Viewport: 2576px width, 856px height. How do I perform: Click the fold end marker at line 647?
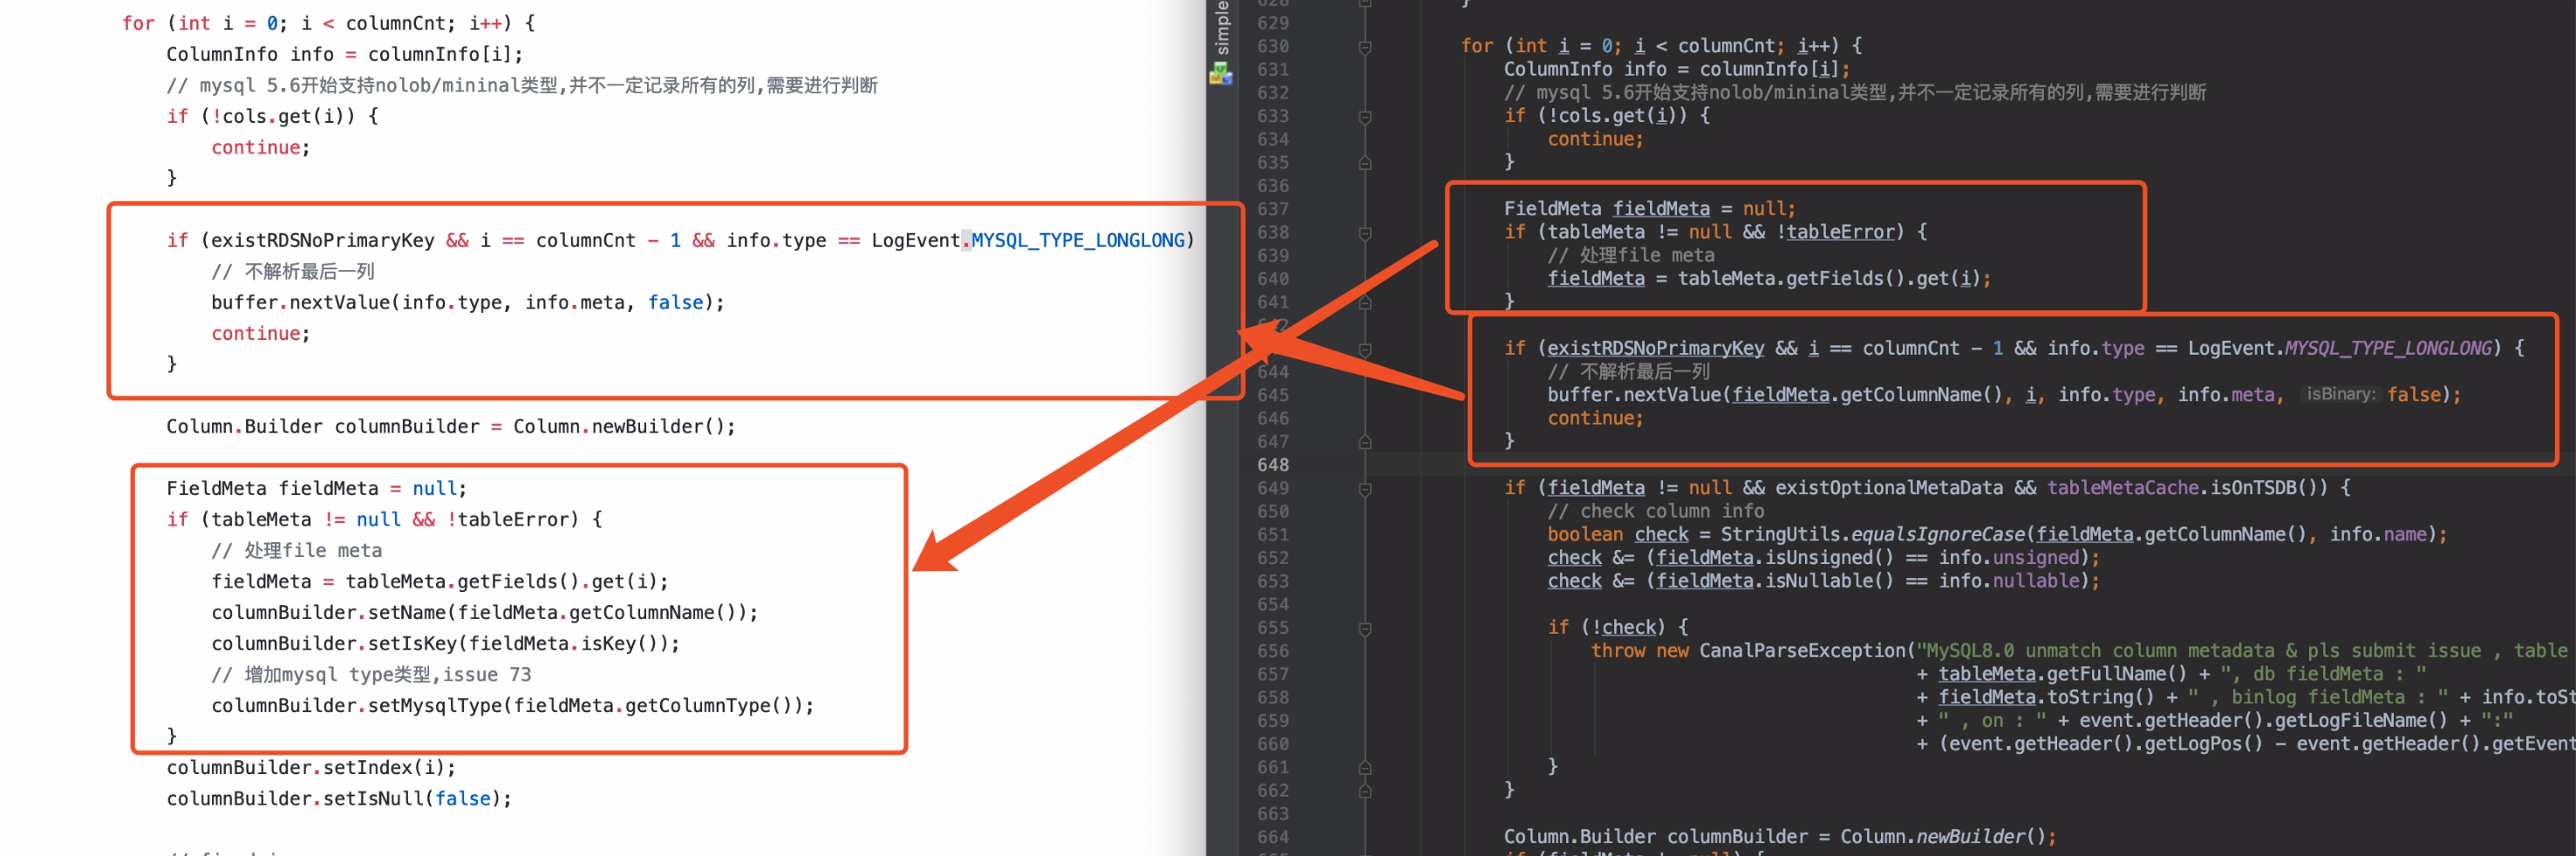point(1365,442)
